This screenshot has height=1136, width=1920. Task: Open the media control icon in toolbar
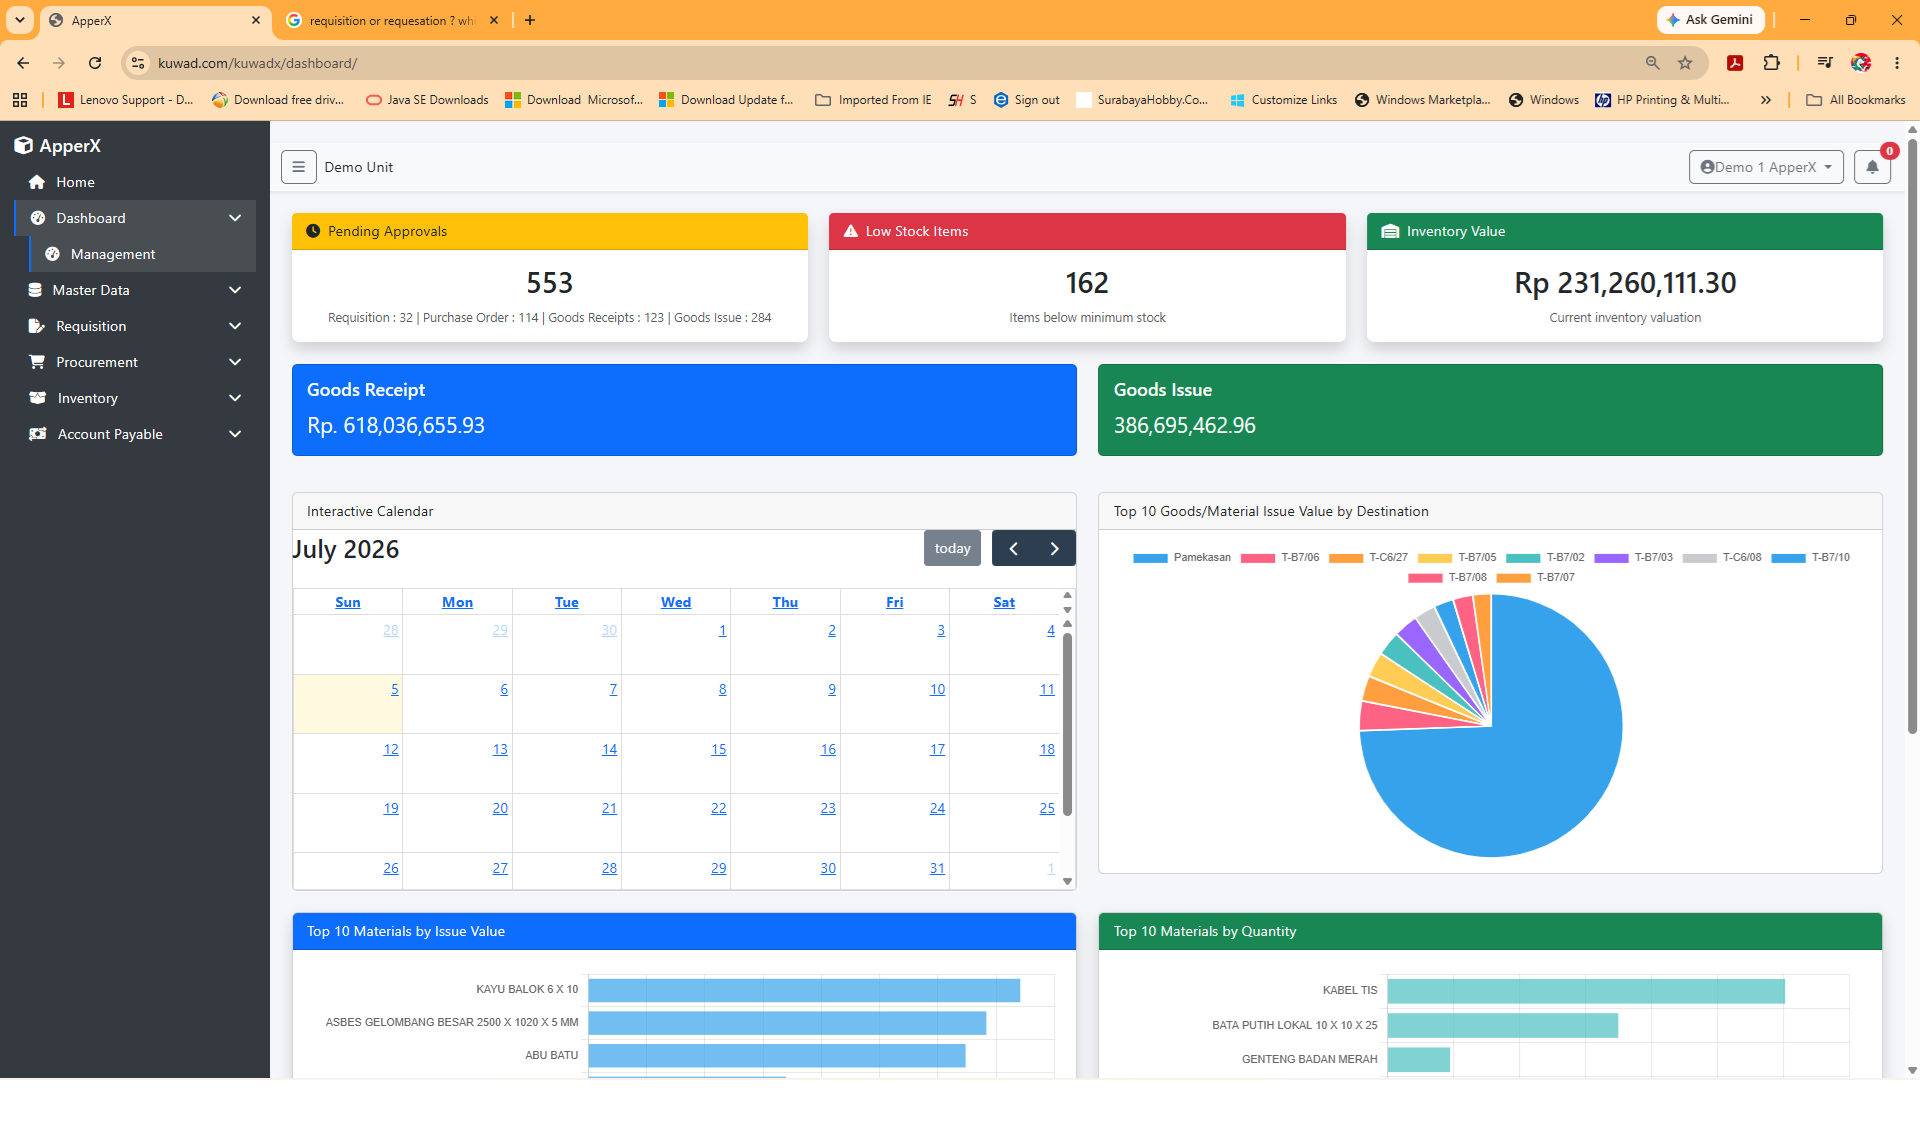[x=1825, y=63]
